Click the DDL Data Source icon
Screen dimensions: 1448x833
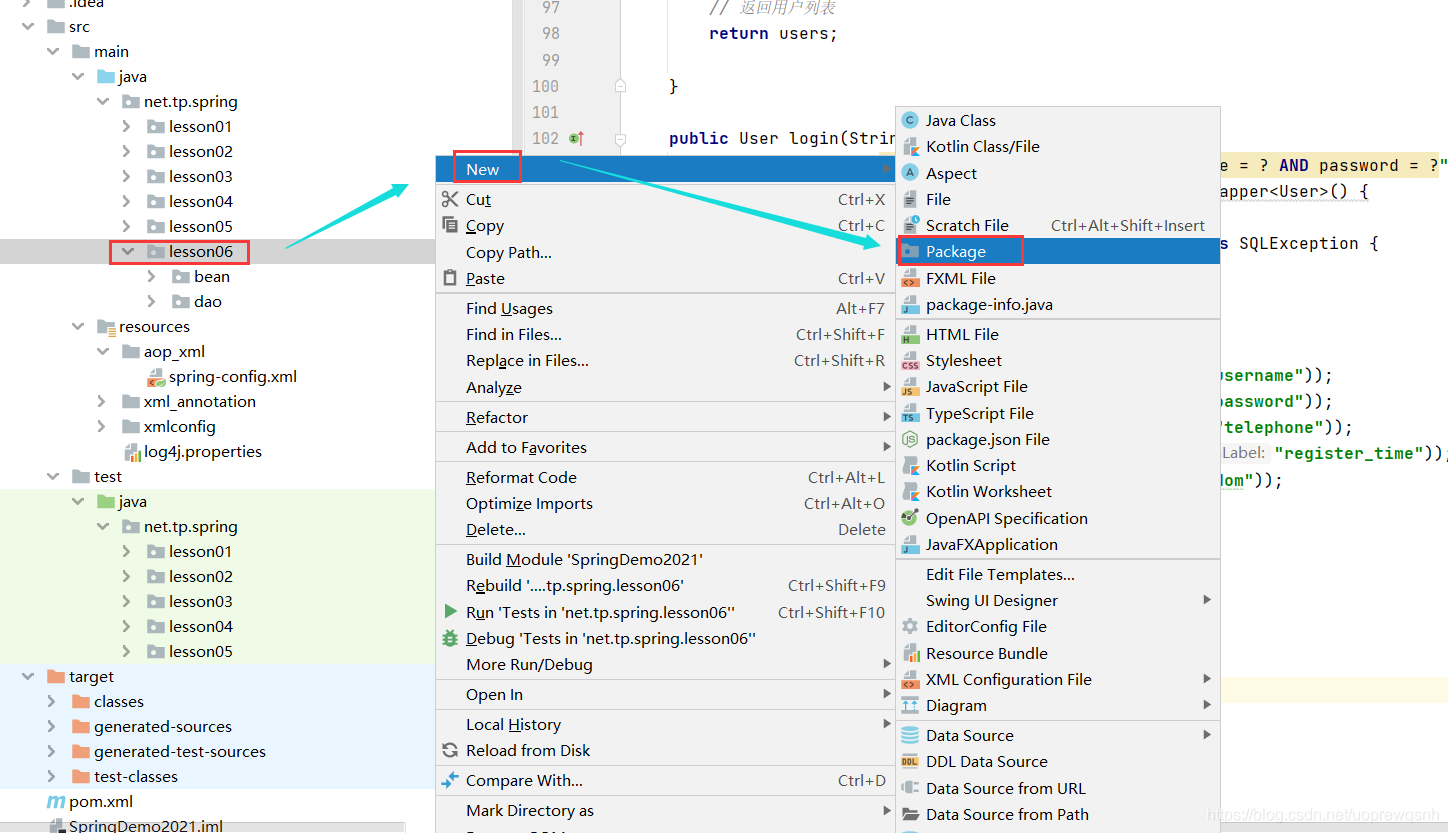tap(910, 761)
